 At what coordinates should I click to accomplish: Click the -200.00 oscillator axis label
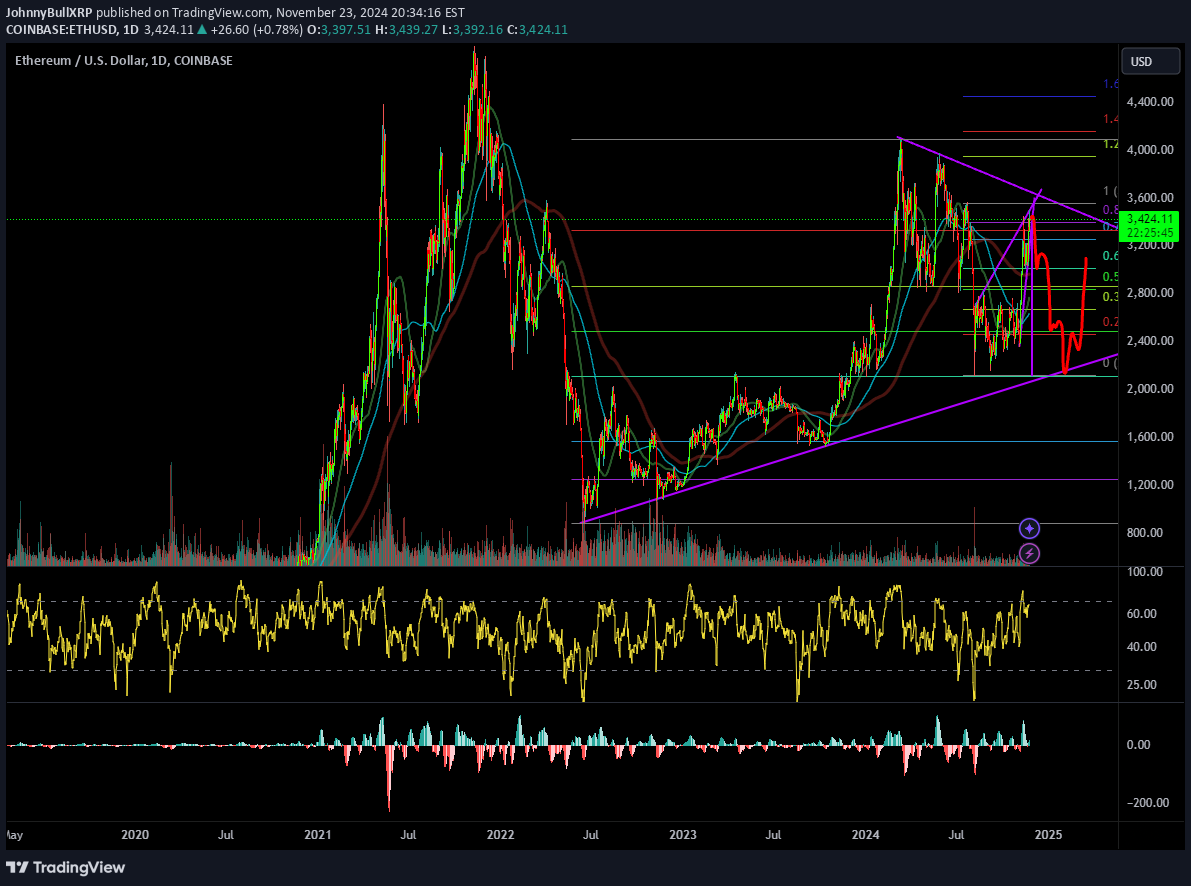[x=1147, y=802]
